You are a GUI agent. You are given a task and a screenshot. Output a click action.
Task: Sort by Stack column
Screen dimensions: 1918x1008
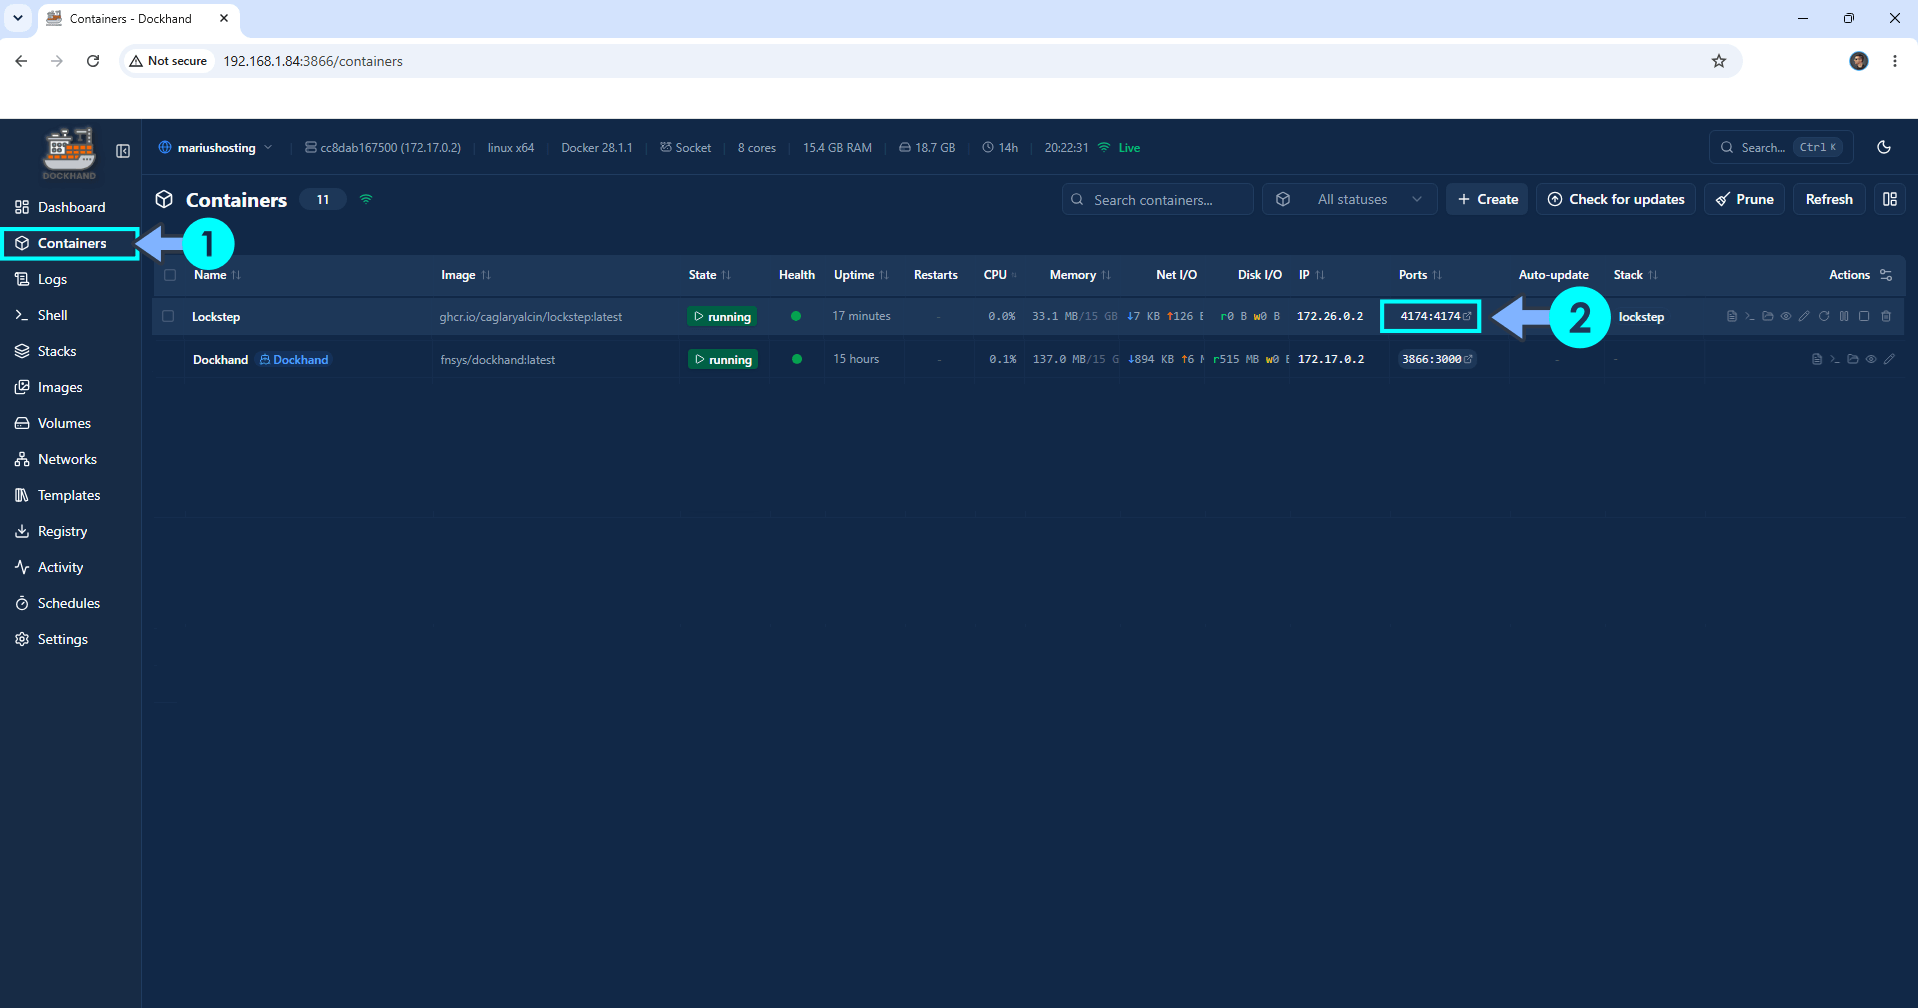coord(1635,275)
